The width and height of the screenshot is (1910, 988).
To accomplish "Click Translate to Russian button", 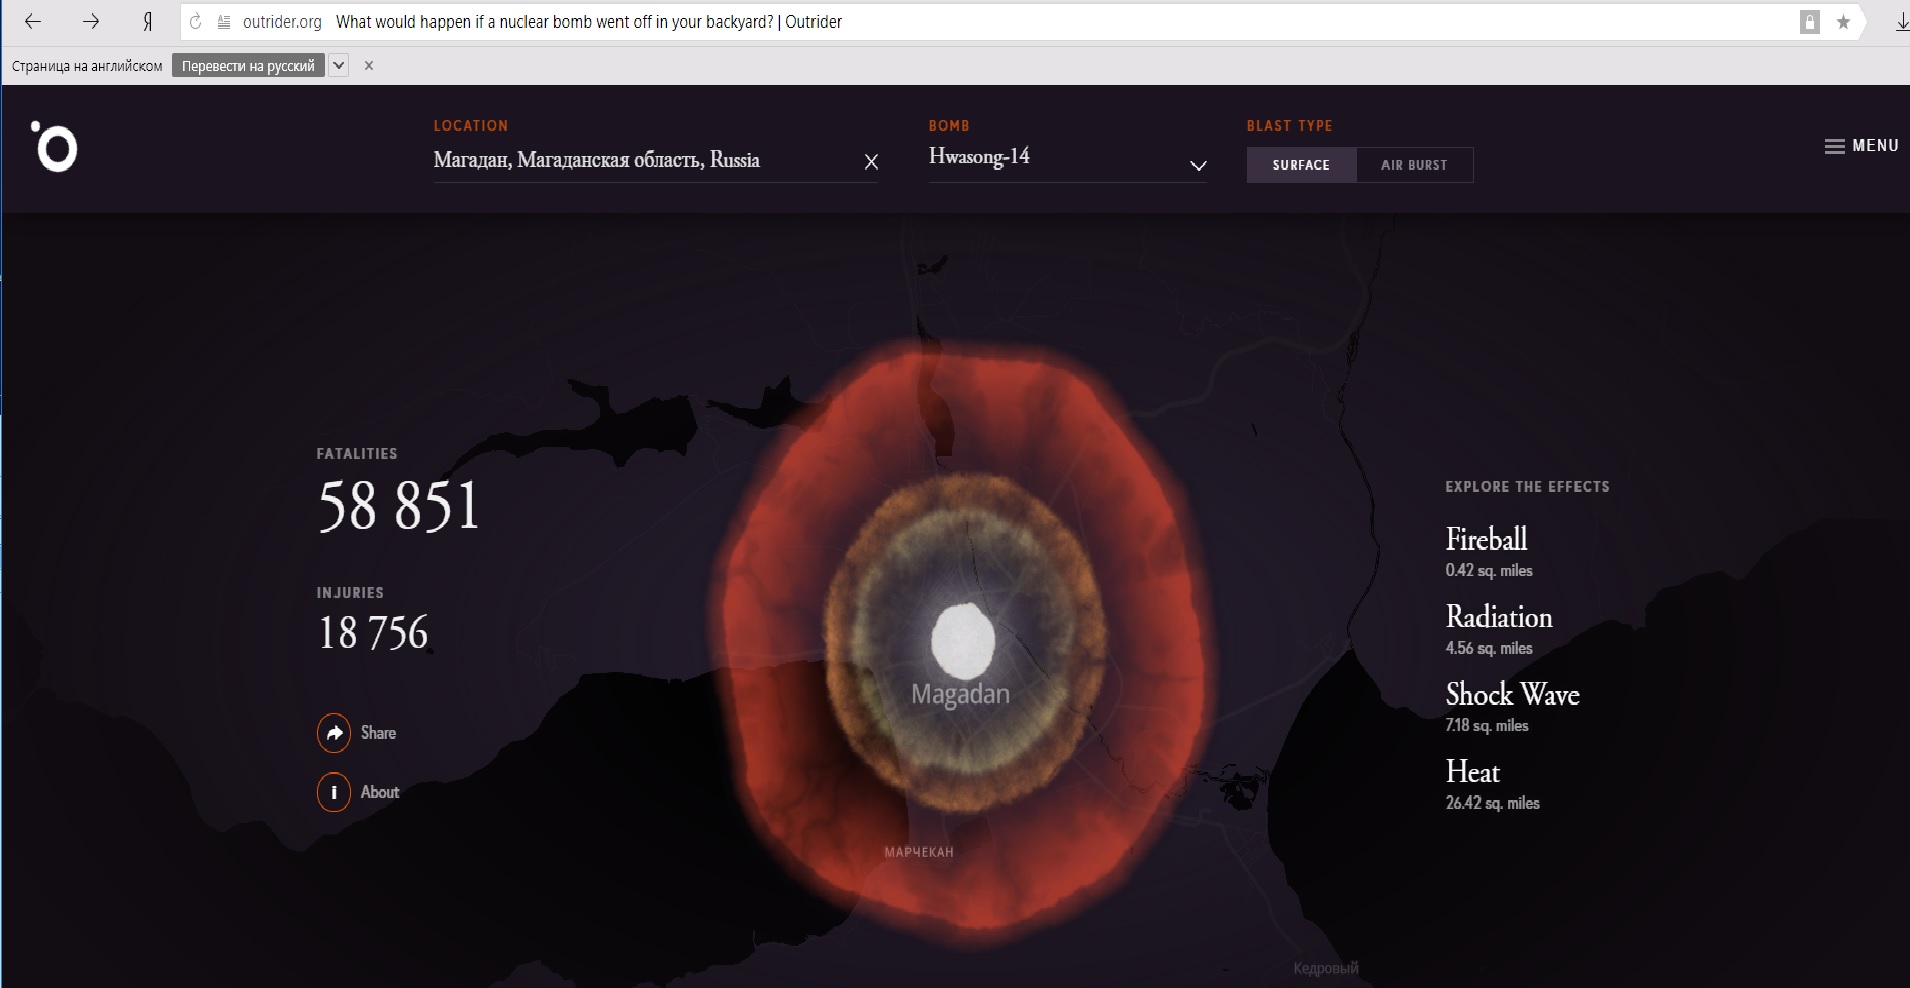I will [248, 66].
